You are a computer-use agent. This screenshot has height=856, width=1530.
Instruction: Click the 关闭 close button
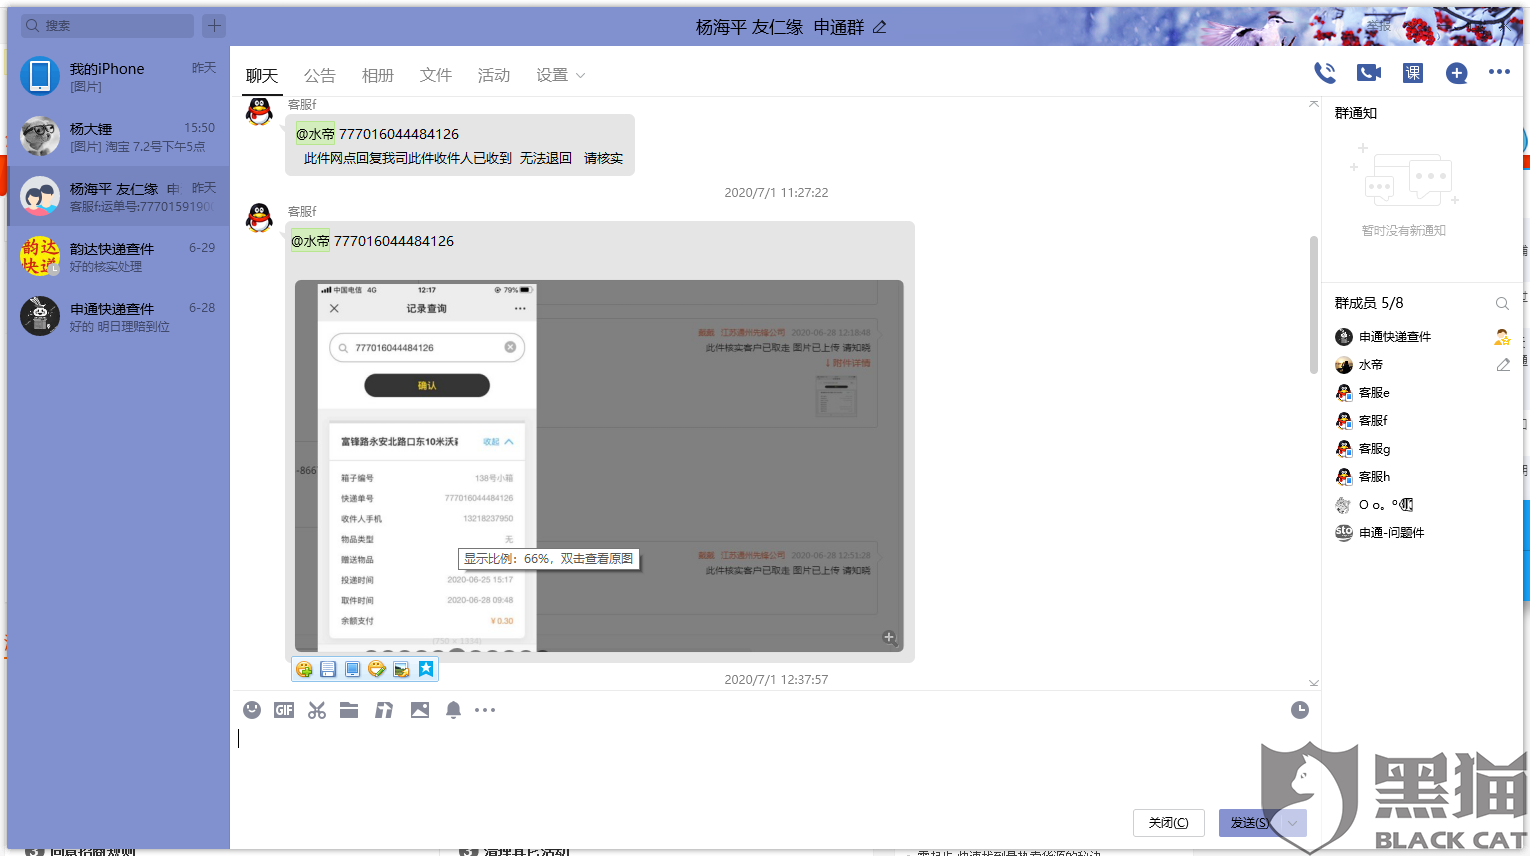pyautogui.click(x=1168, y=822)
